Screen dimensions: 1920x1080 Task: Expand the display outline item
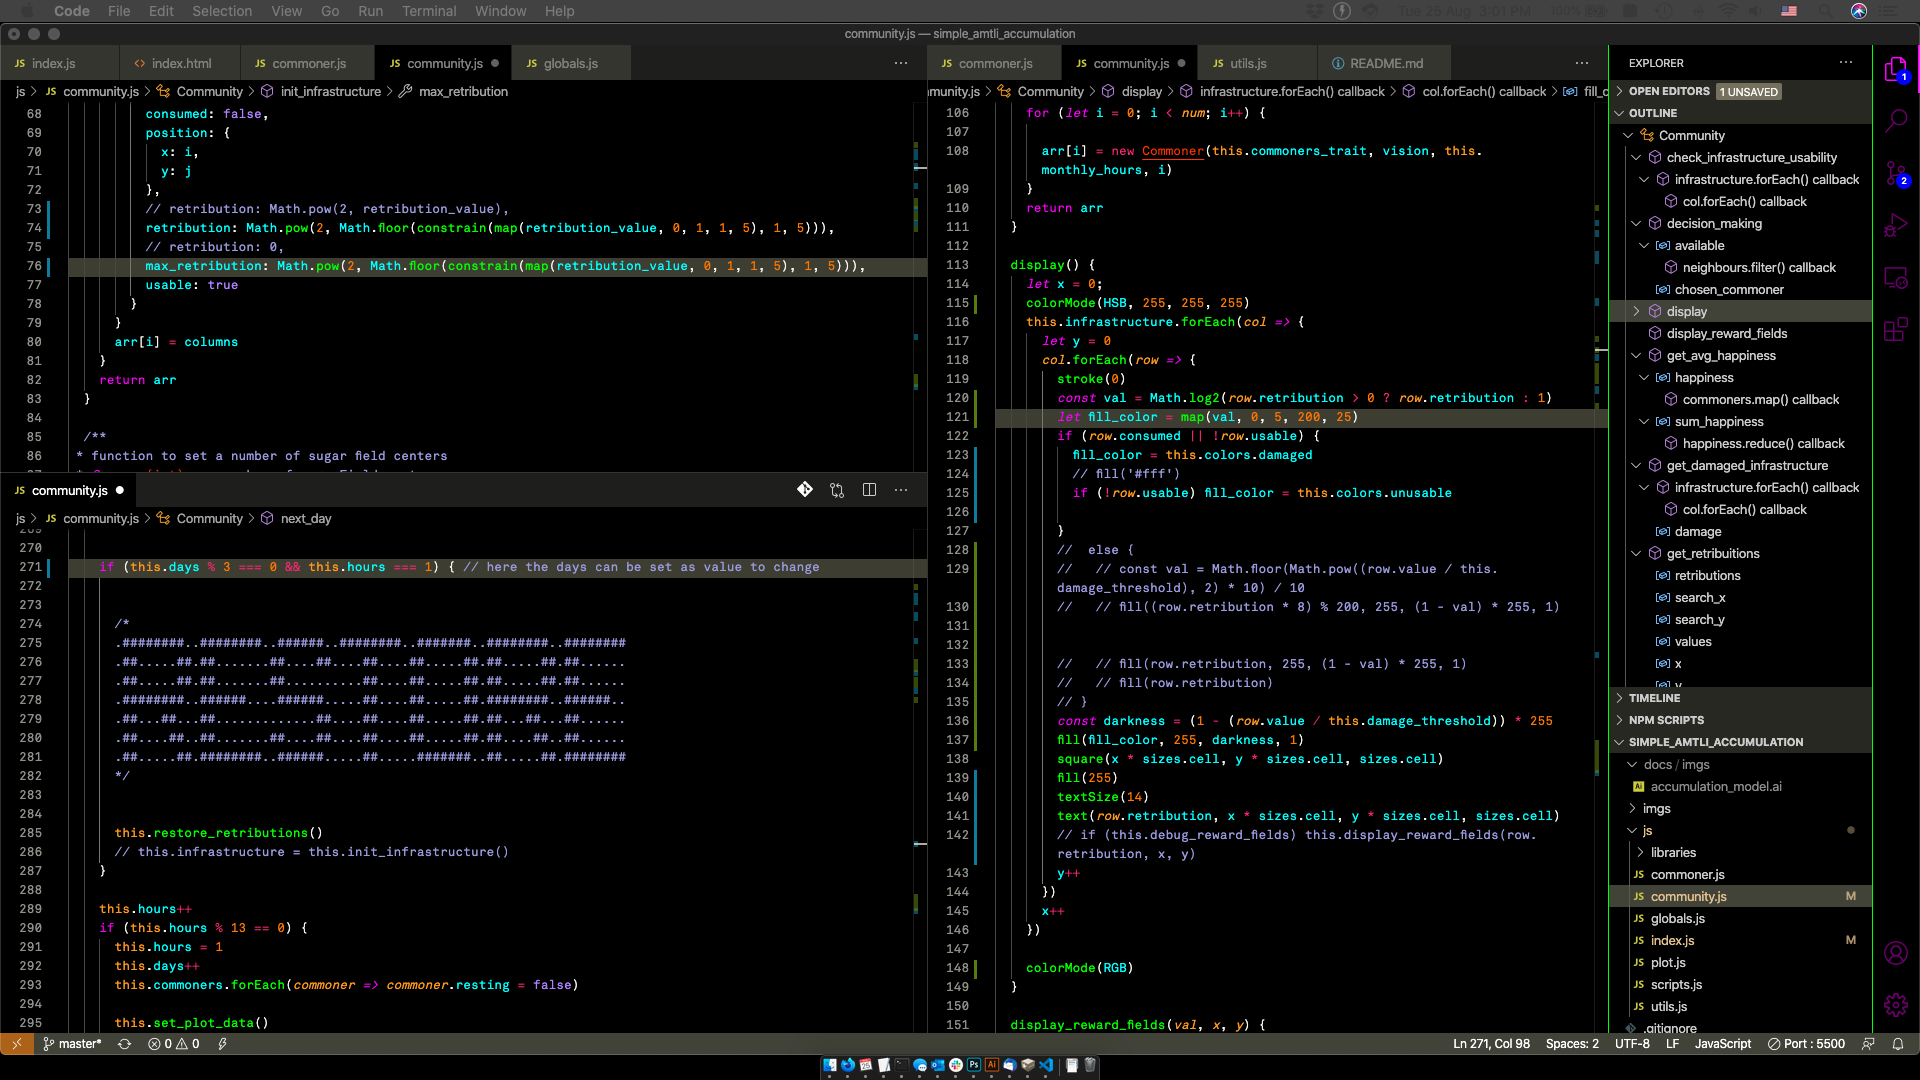pos(1637,312)
